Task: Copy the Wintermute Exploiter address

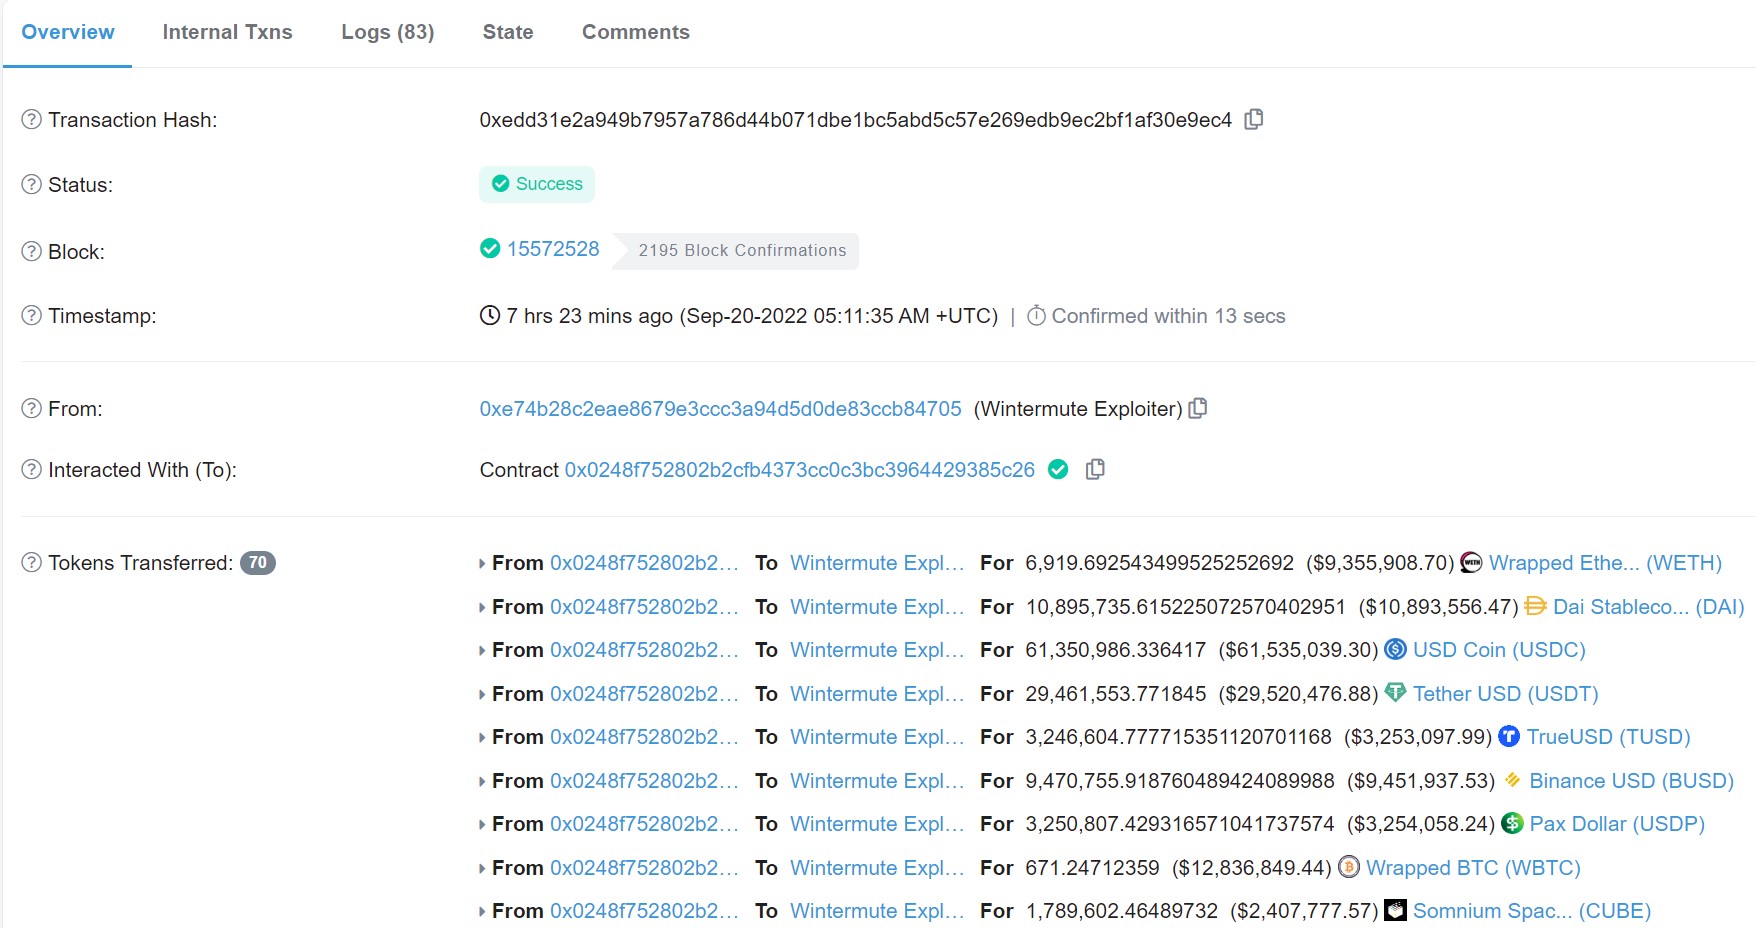Action: pyautogui.click(x=1197, y=408)
